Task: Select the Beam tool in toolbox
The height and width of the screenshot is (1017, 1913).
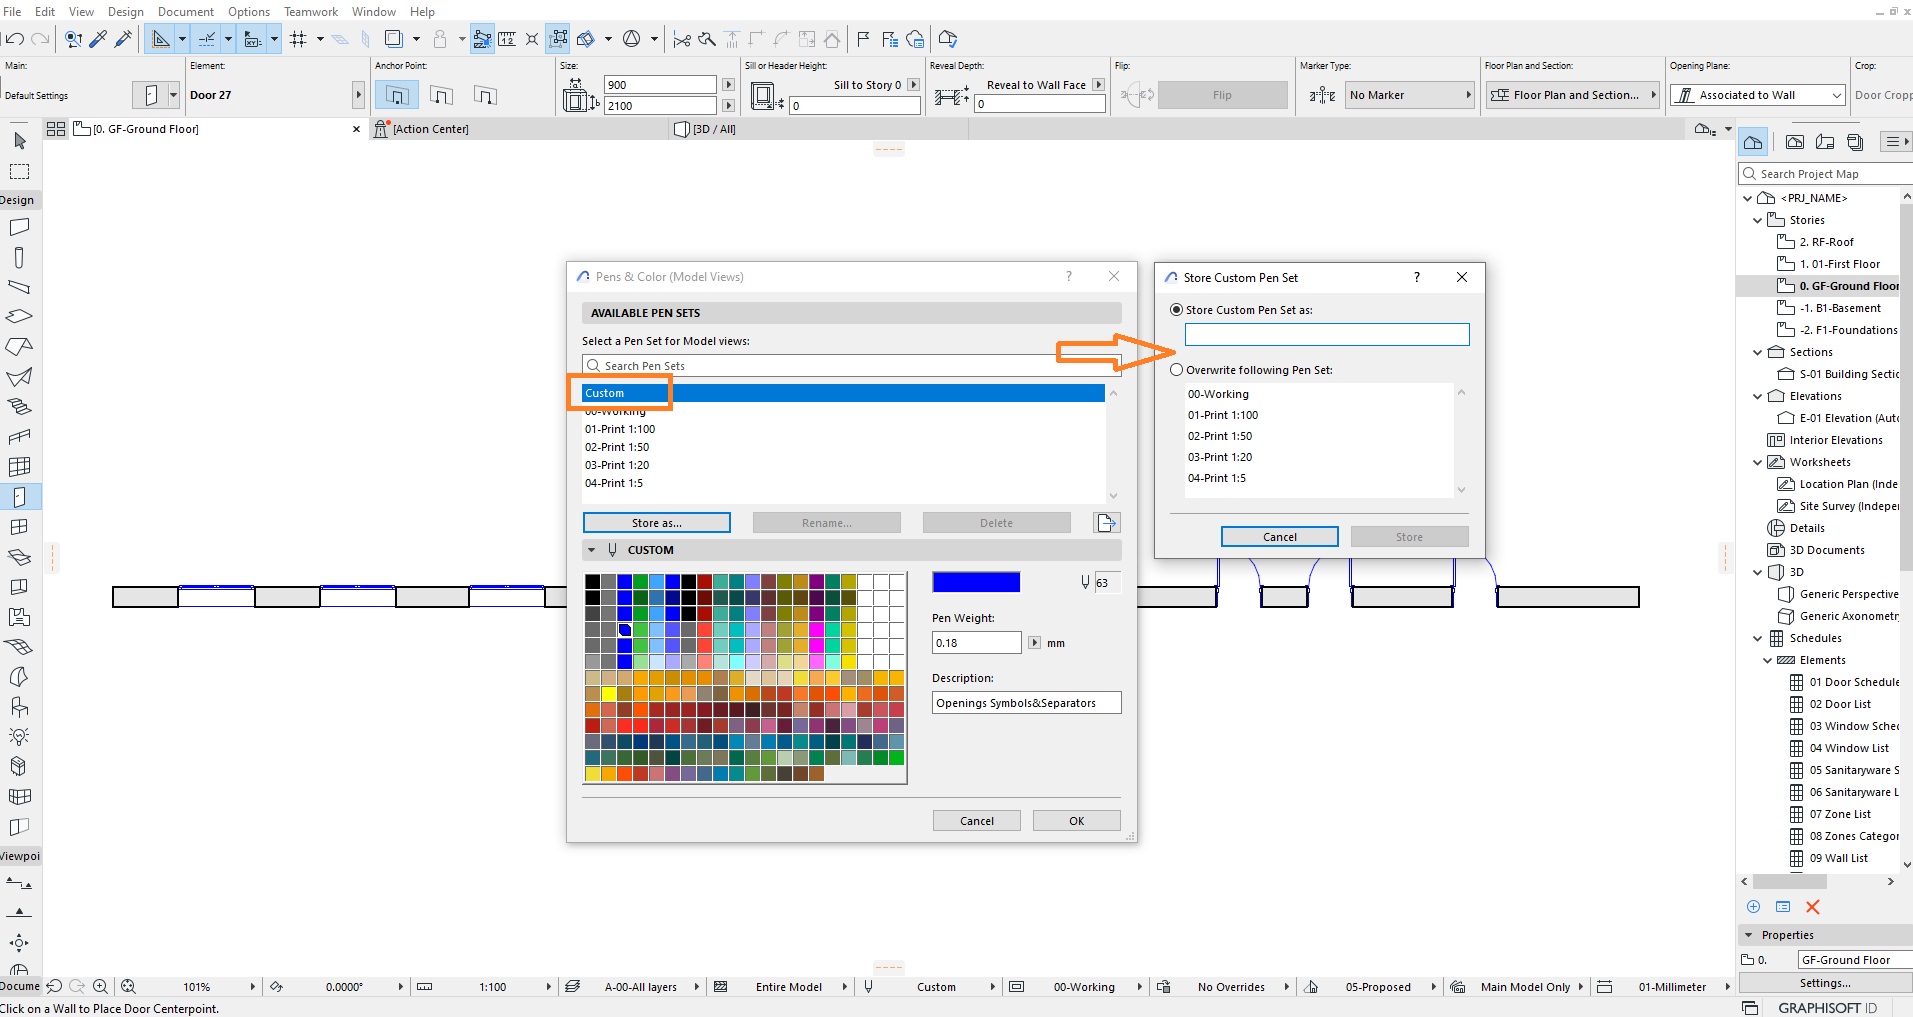Action: [x=19, y=287]
